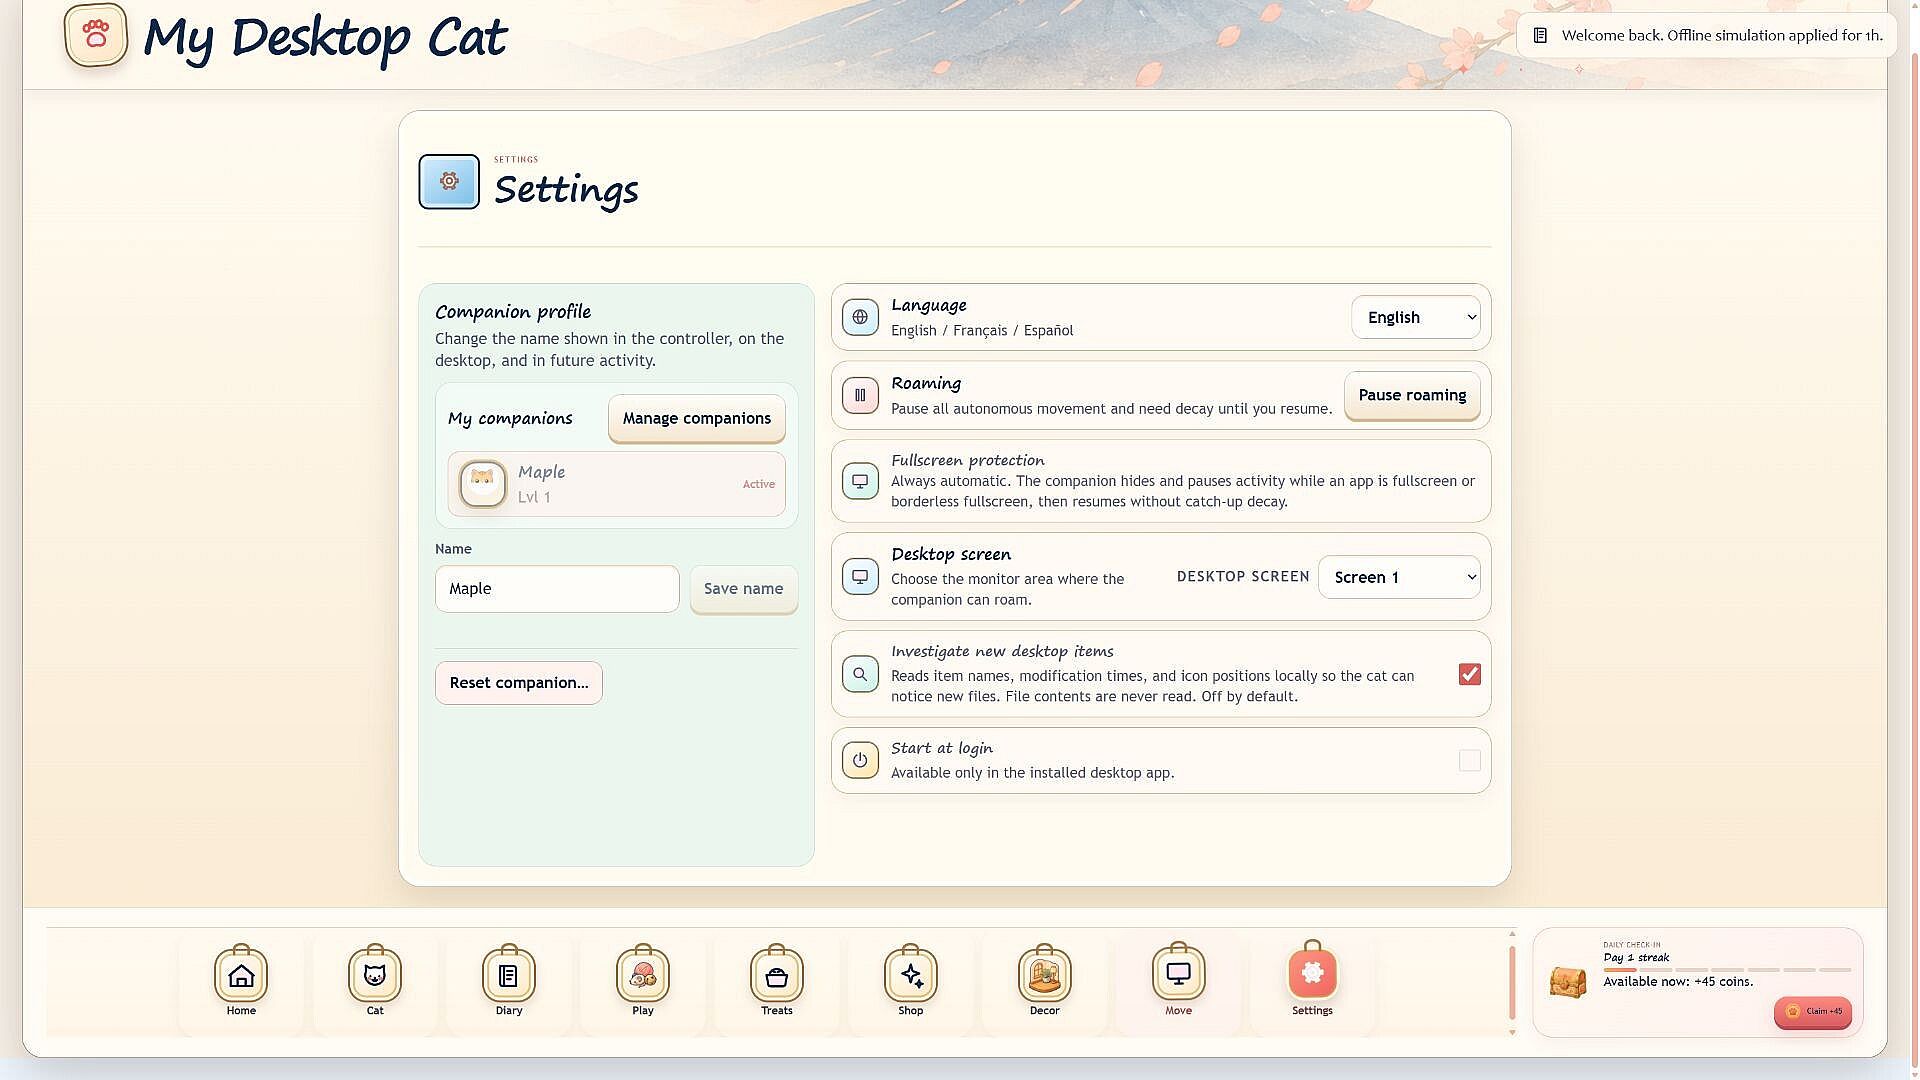
Task: Open the Cat tab in bottom navigation
Action: pos(375,980)
